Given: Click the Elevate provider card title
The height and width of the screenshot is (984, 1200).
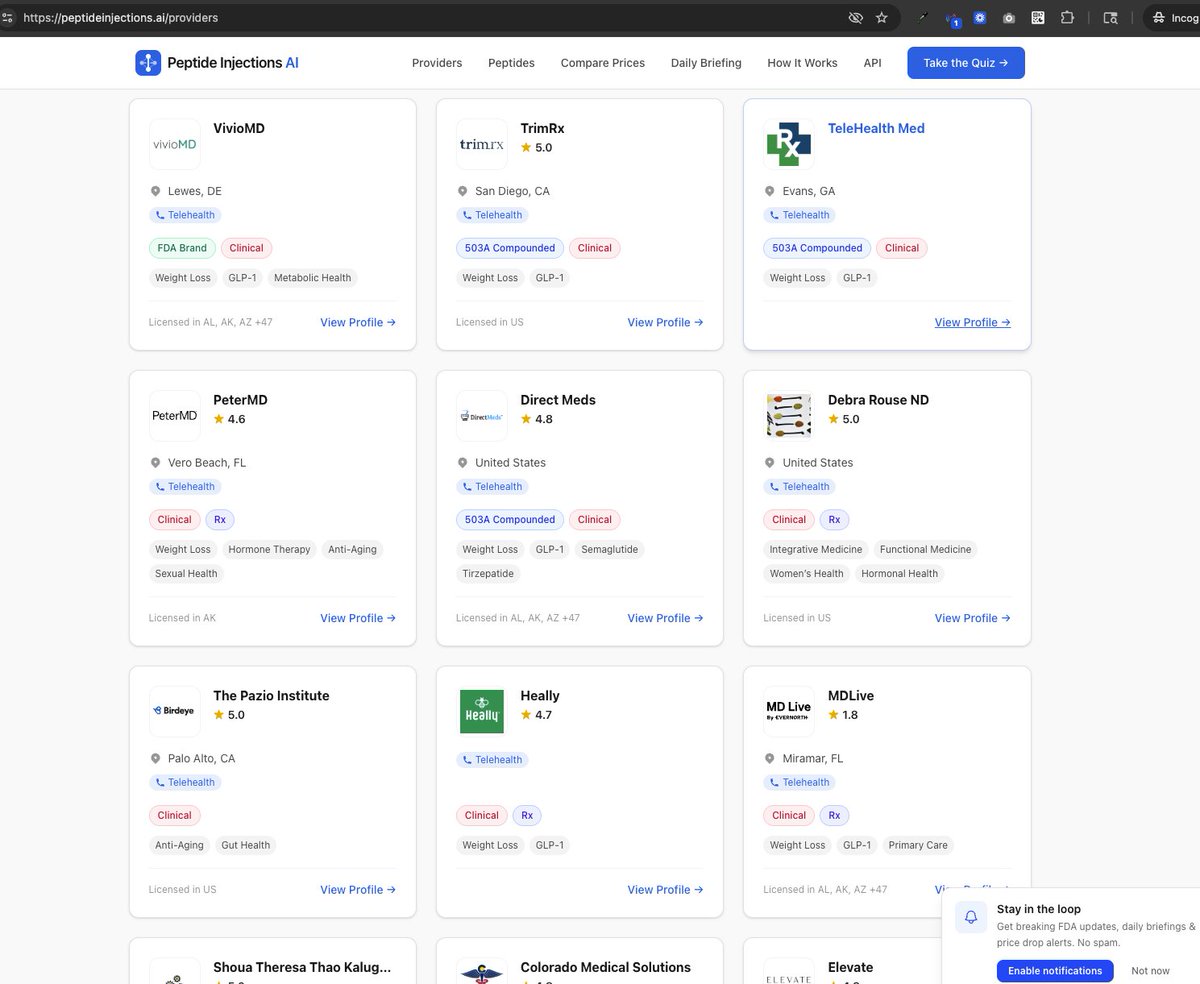Looking at the screenshot, I should pyautogui.click(x=850, y=967).
